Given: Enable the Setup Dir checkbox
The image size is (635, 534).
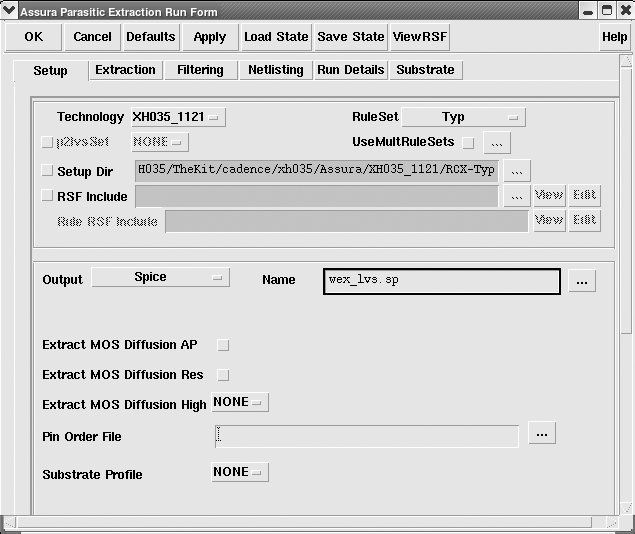Looking at the screenshot, I should click(x=47, y=170).
